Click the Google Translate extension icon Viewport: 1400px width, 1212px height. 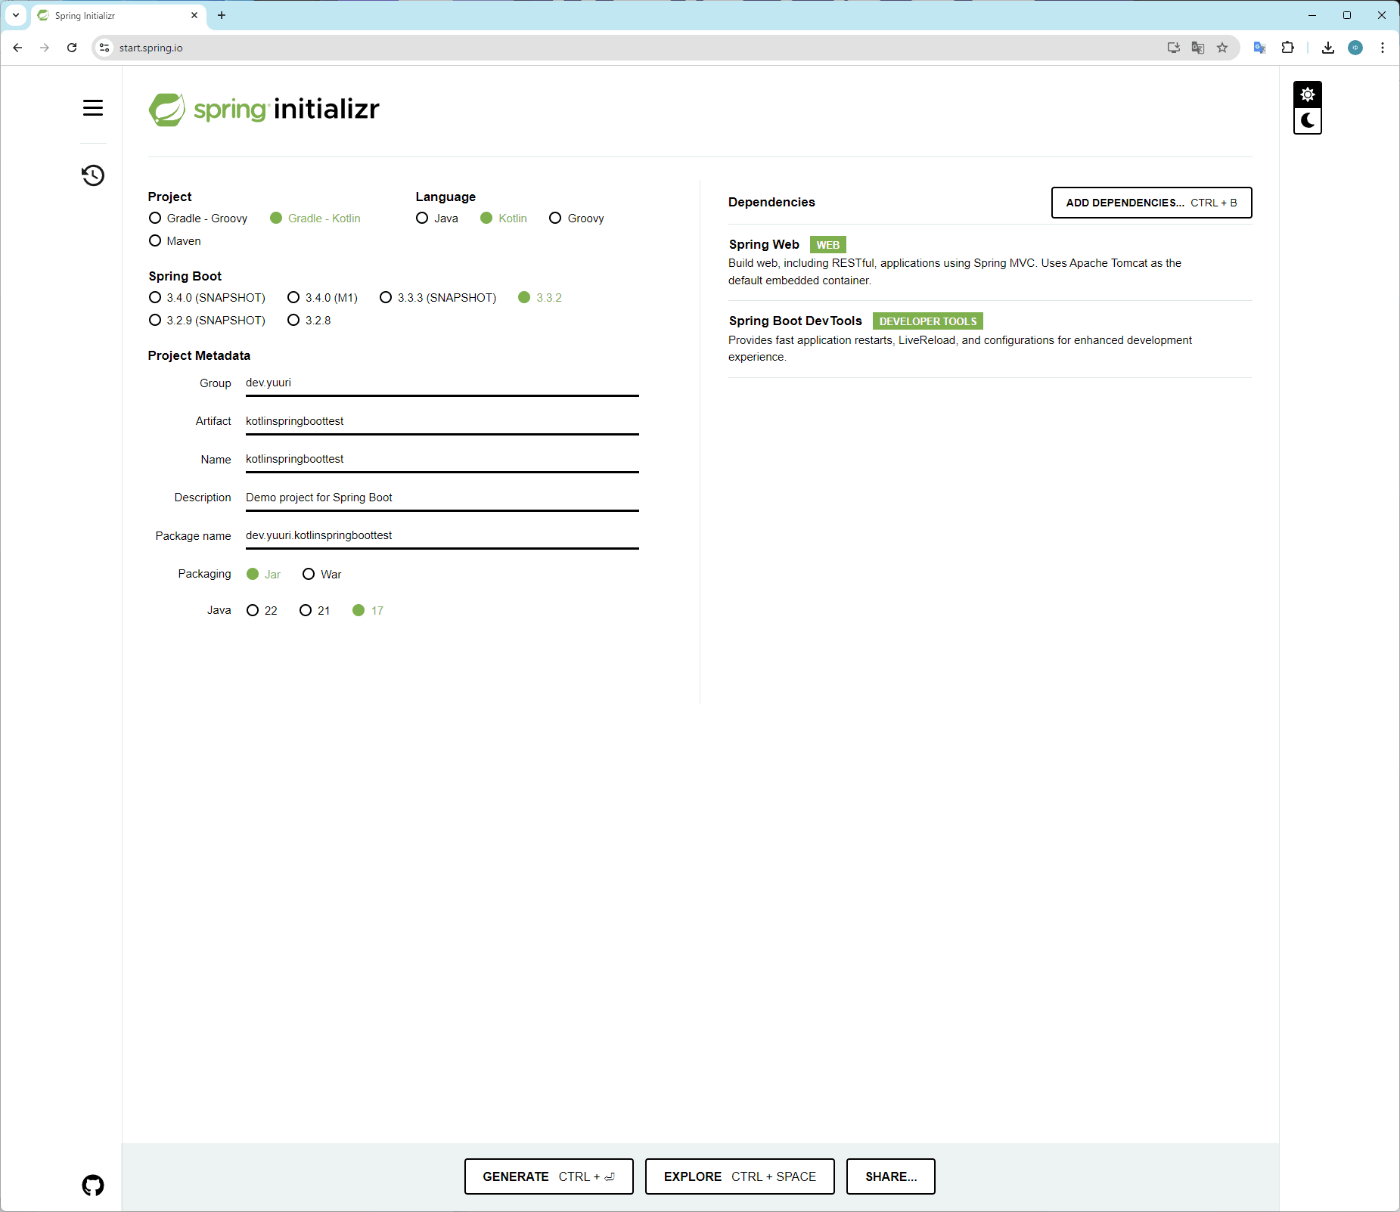coord(1260,47)
